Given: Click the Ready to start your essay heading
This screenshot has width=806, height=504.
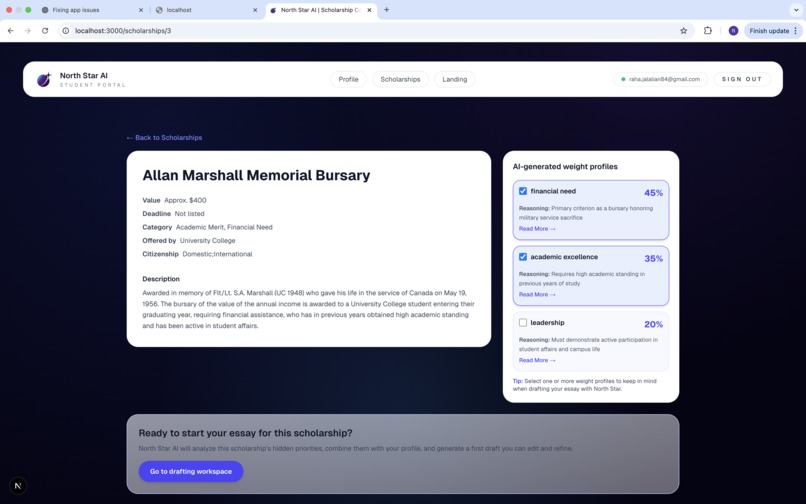Looking at the screenshot, I should 245,433.
